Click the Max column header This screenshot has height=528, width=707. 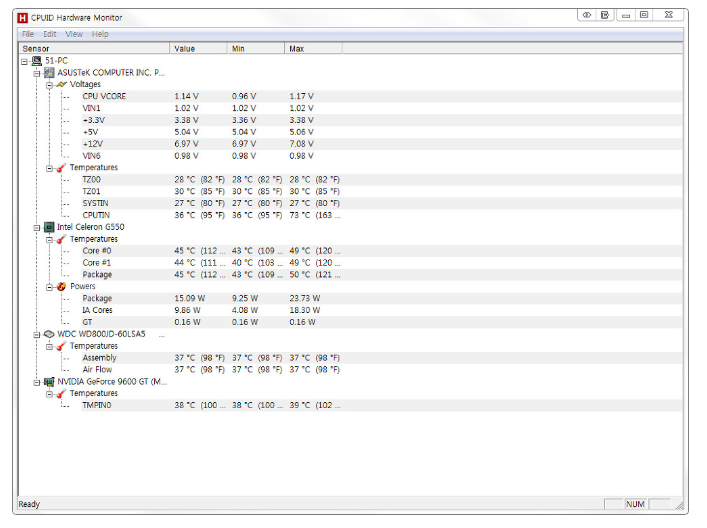[x=313, y=48]
